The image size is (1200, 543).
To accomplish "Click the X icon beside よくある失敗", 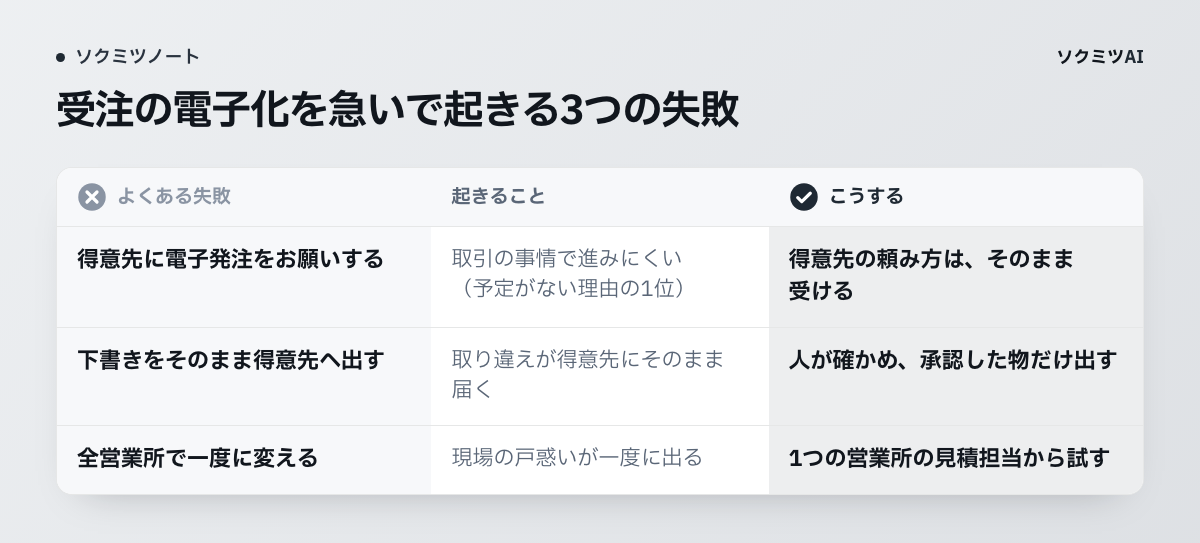I will point(92,197).
